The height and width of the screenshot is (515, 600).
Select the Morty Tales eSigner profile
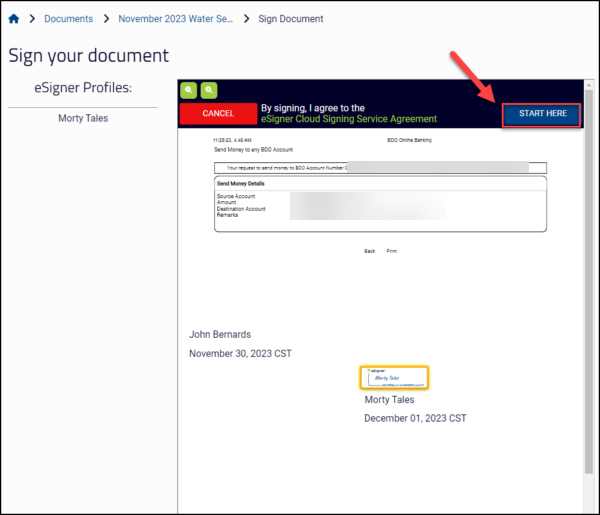84,119
